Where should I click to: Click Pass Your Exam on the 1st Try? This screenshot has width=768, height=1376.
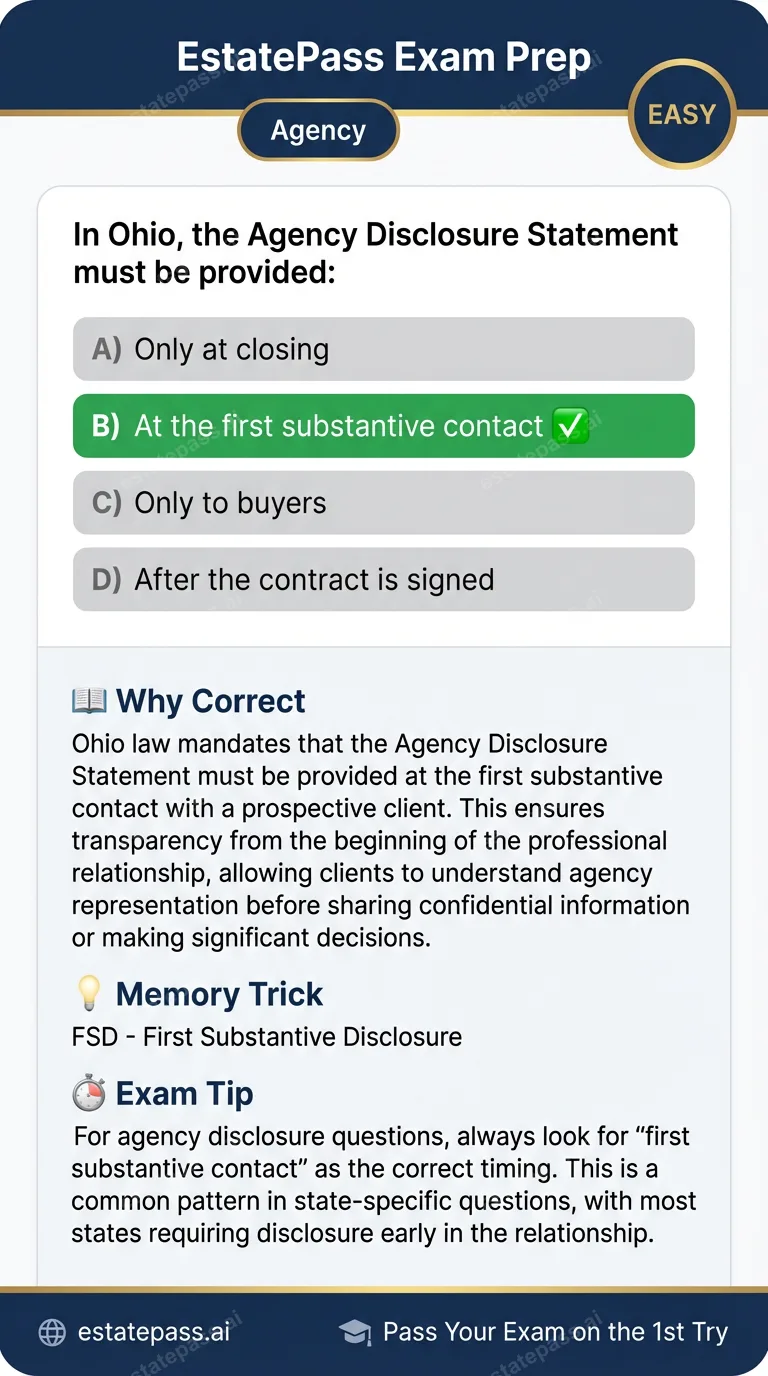557,1331
